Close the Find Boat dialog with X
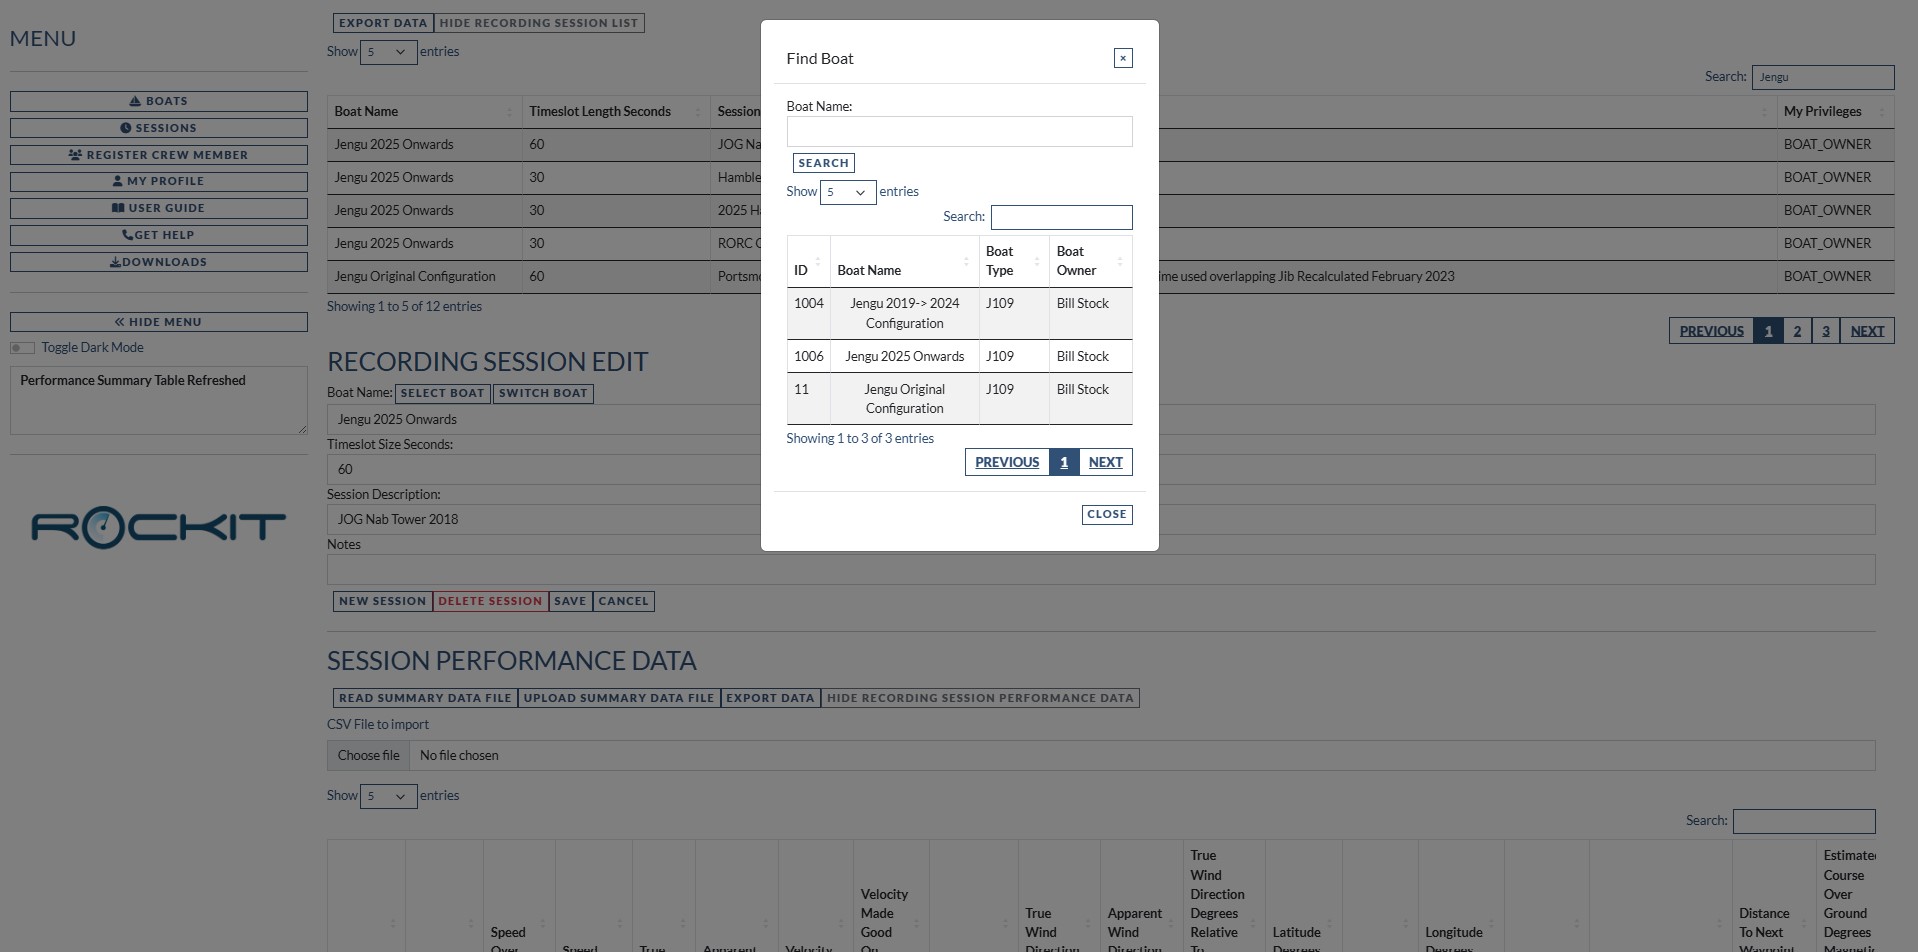The width and height of the screenshot is (1918, 952). click(1123, 58)
